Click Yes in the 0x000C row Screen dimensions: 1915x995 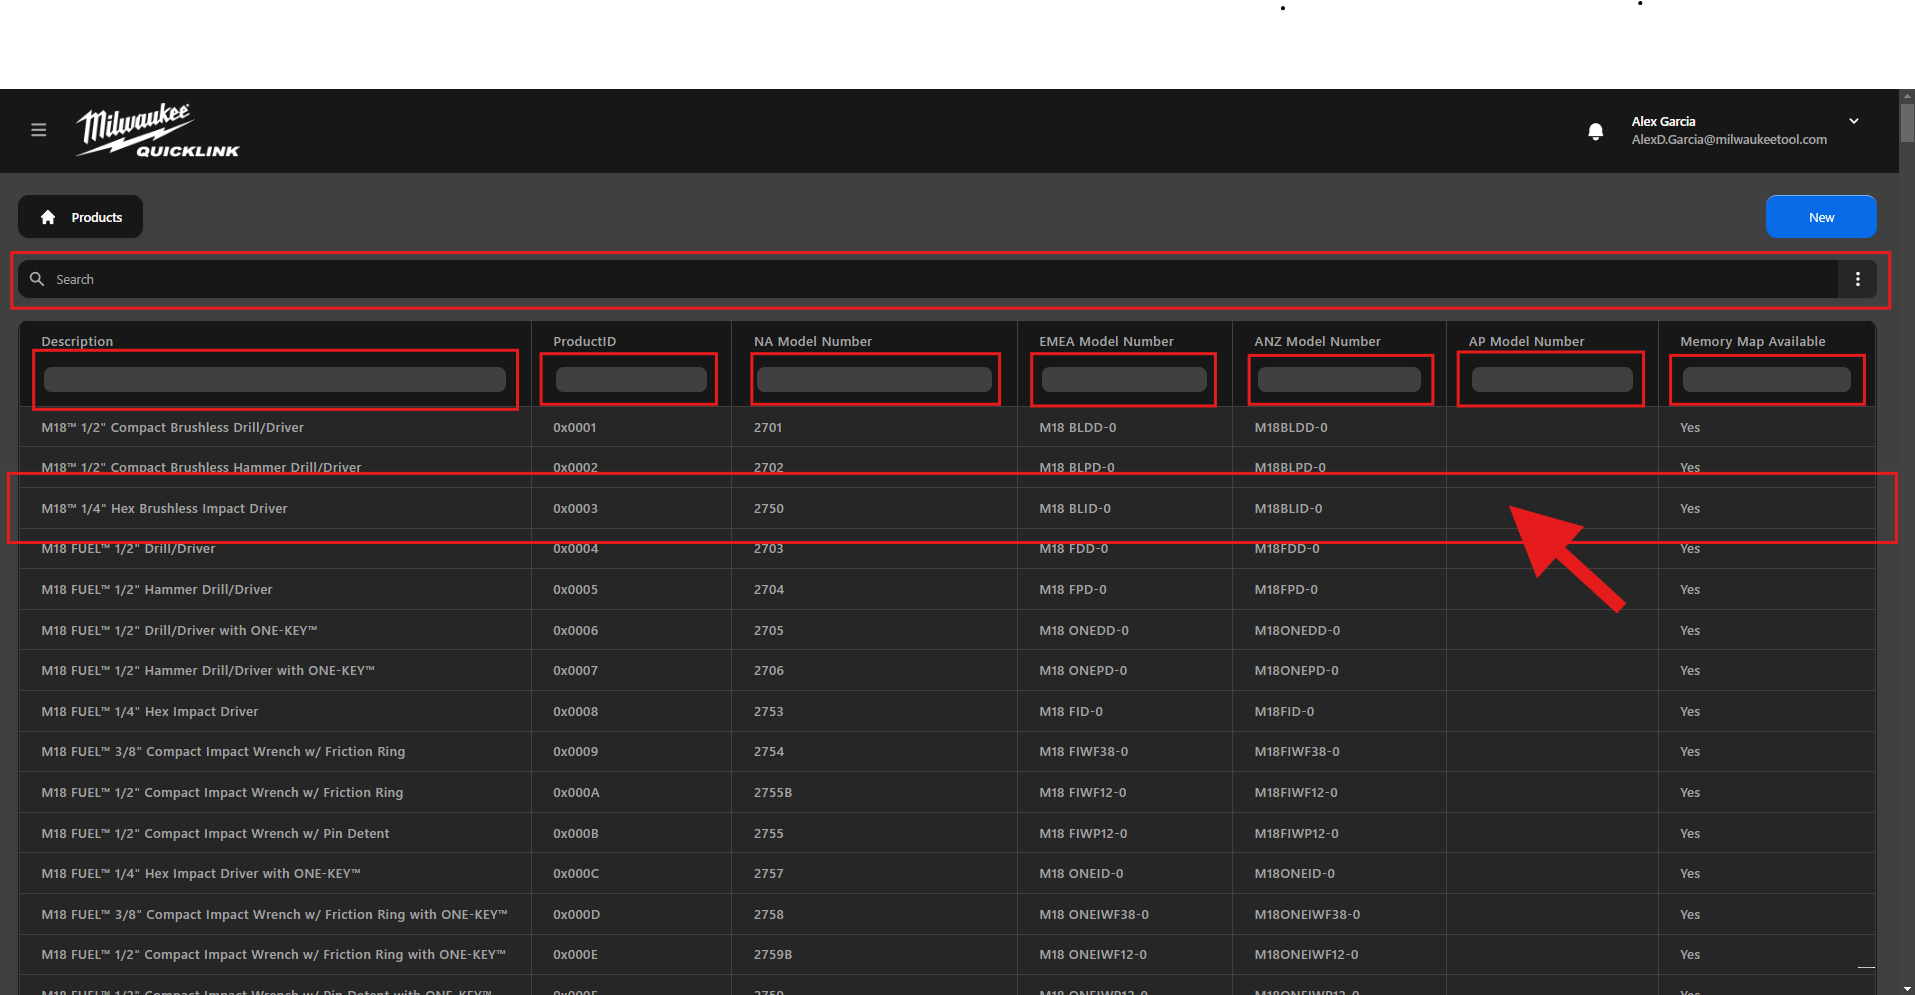(1690, 873)
